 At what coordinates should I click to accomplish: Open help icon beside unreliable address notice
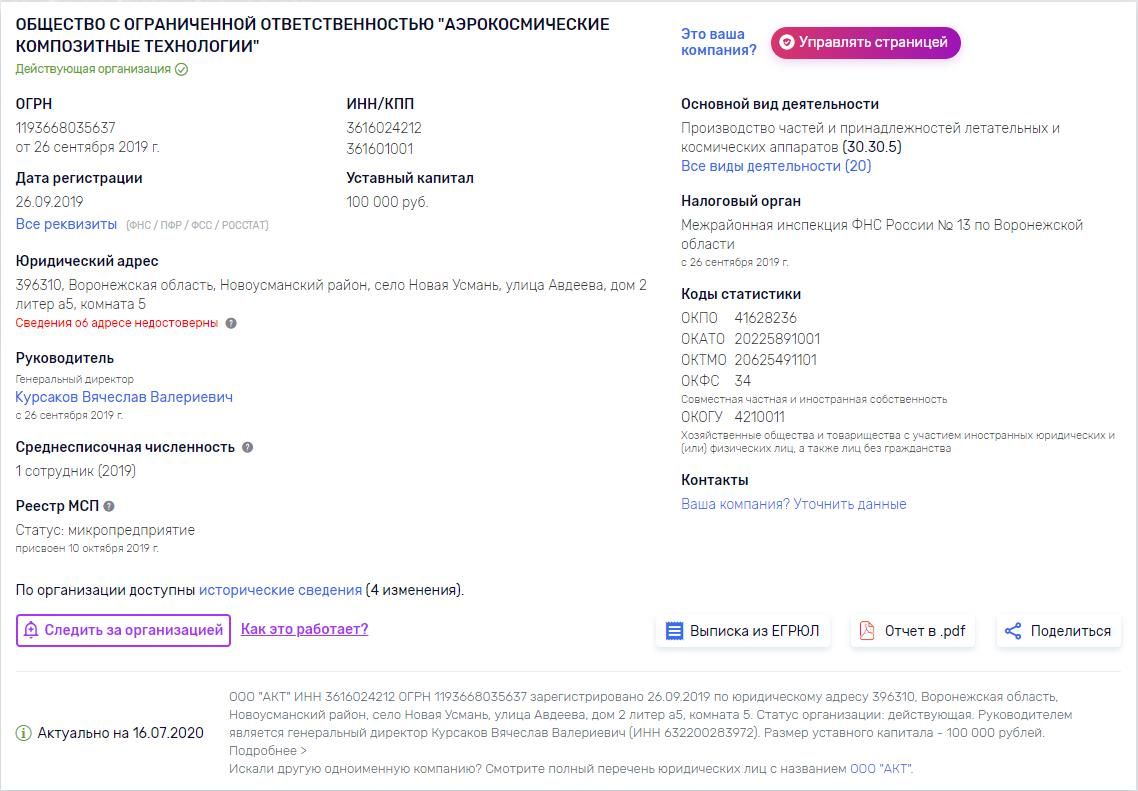[231, 323]
